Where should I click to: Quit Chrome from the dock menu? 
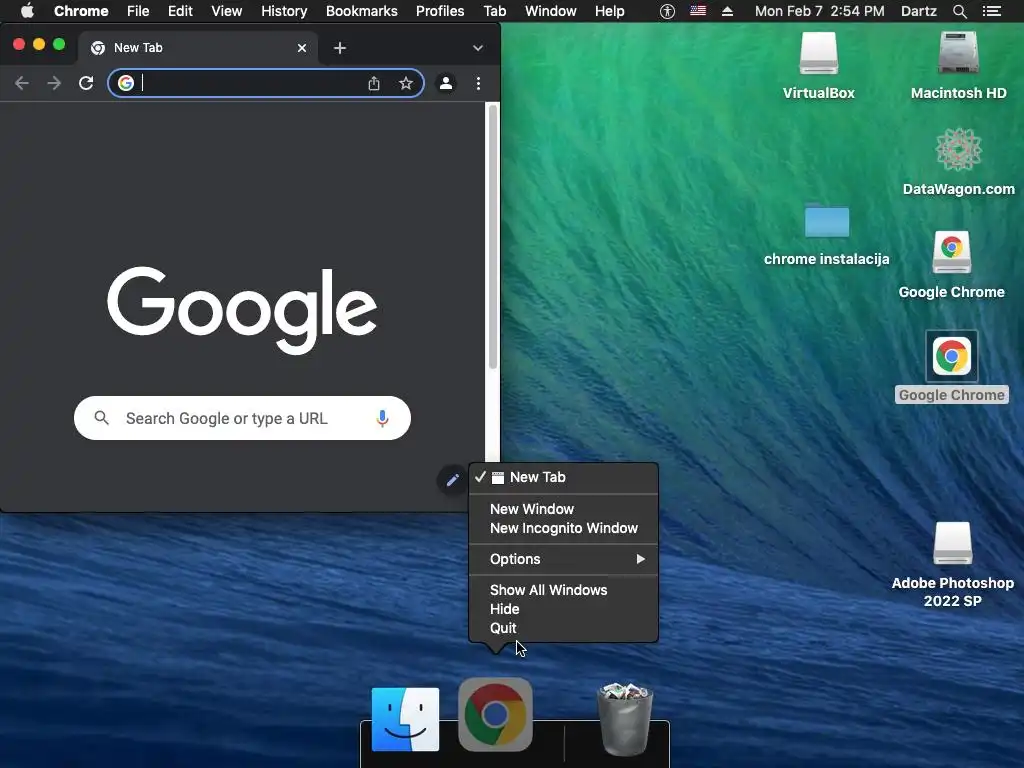pos(563,628)
